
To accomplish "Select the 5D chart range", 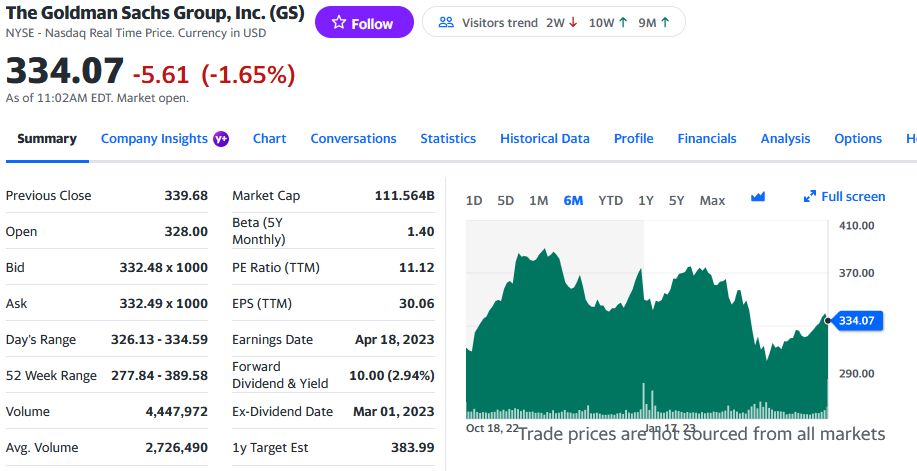I will pyautogui.click(x=505, y=201).
